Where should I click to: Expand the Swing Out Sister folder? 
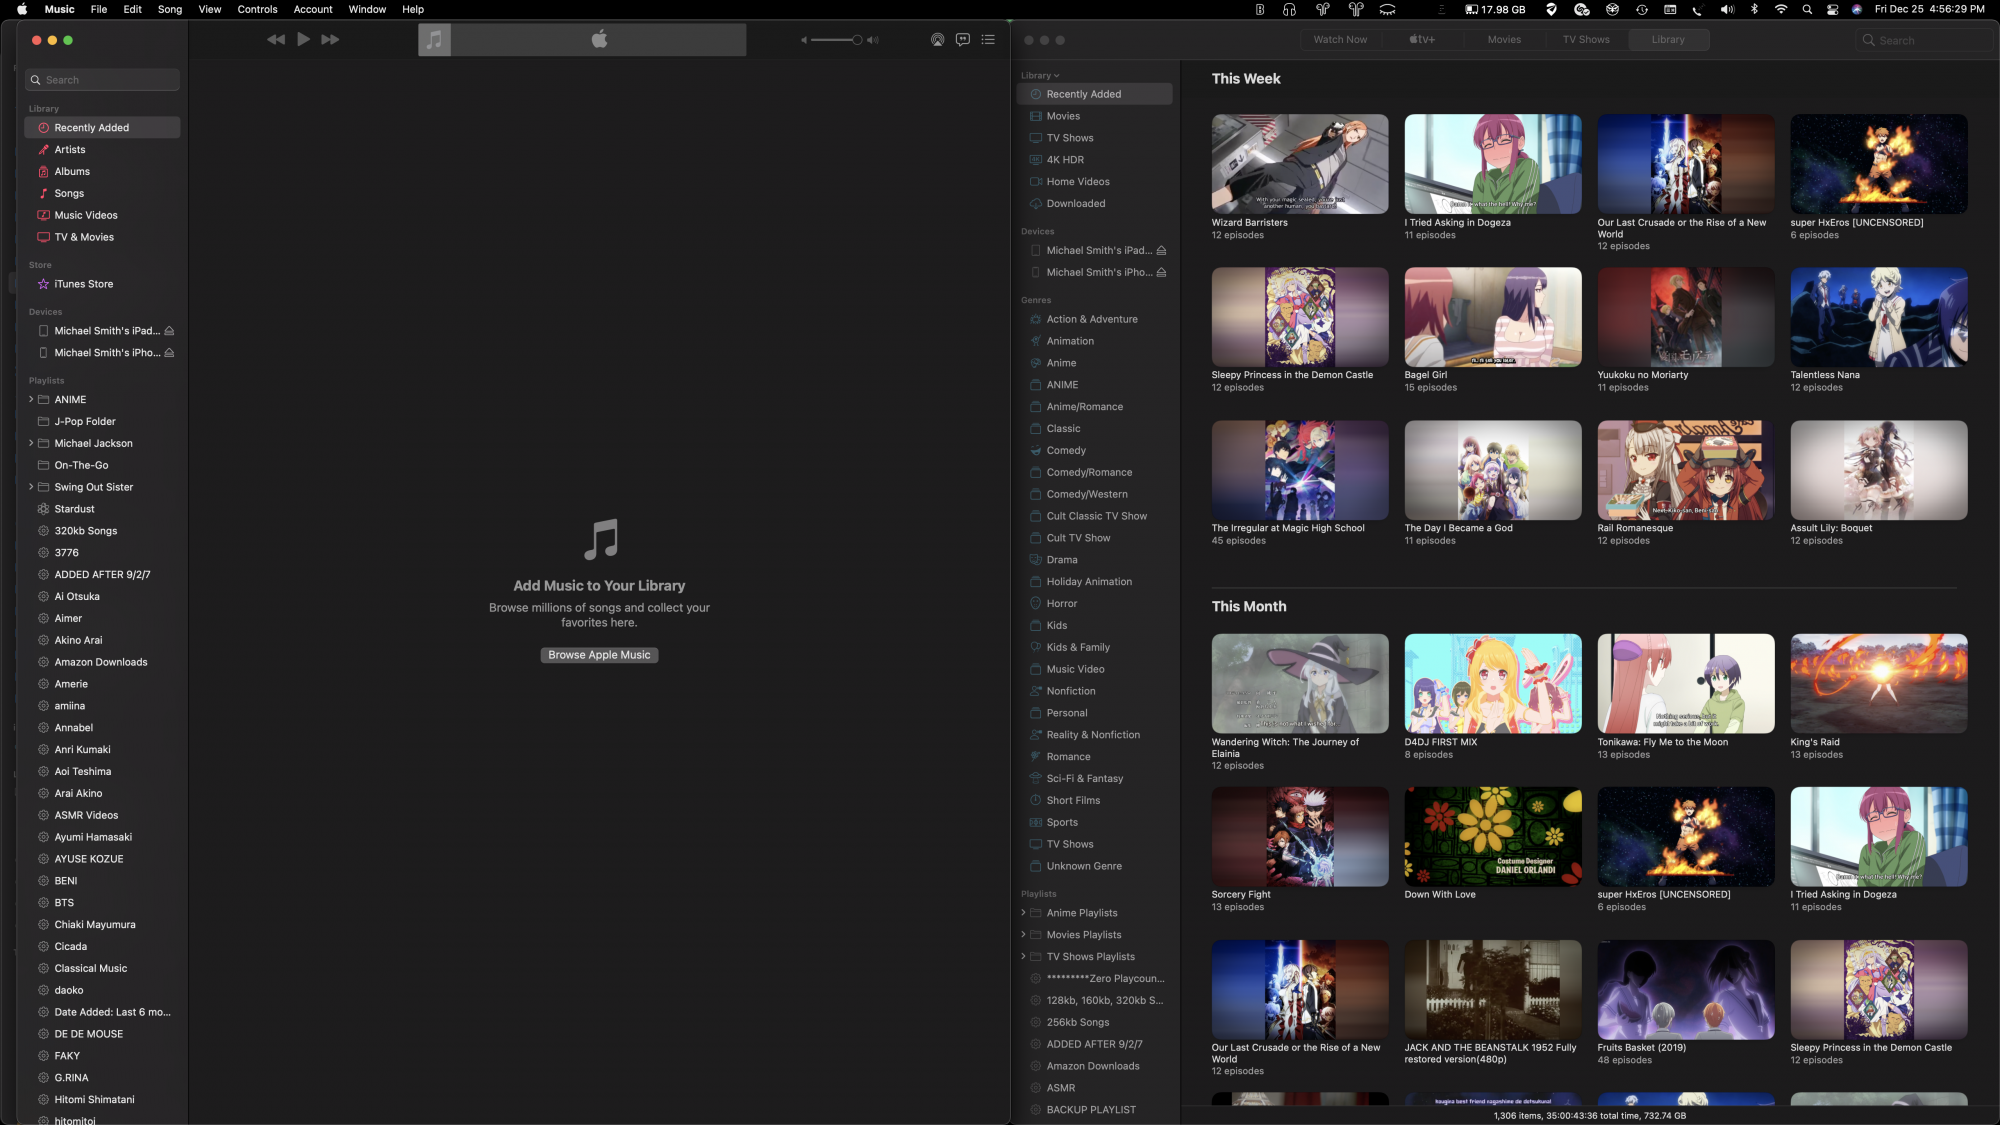[x=31, y=487]
